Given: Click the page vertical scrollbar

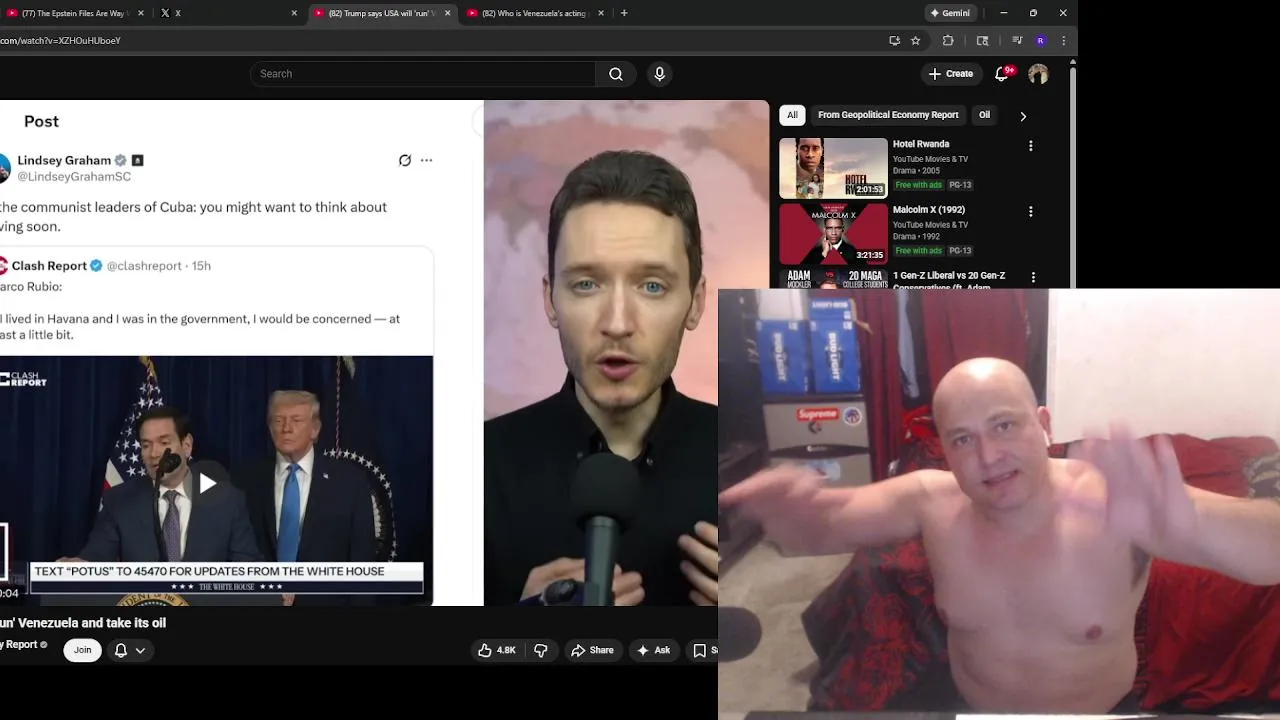Looking at the screenshot, I should tap(1073, 180).
